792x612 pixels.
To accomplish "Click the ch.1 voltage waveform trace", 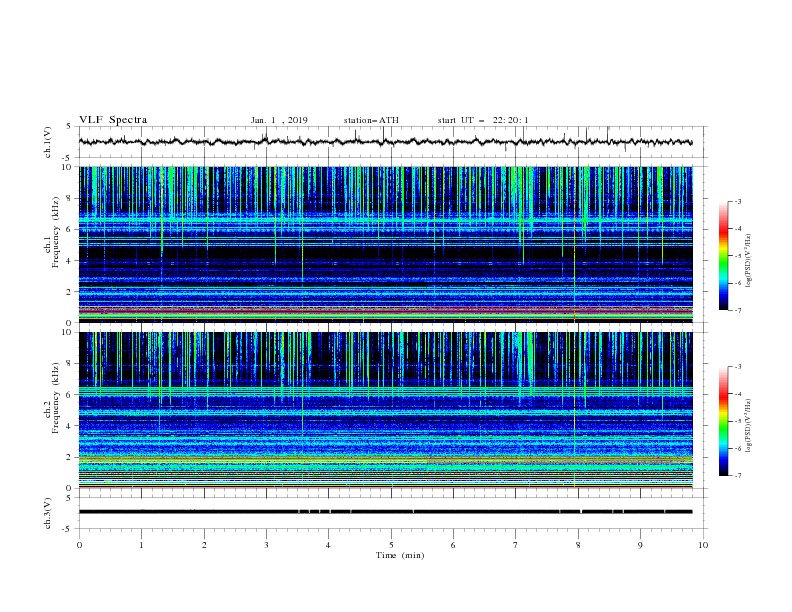I will click(x=385, y=142).
